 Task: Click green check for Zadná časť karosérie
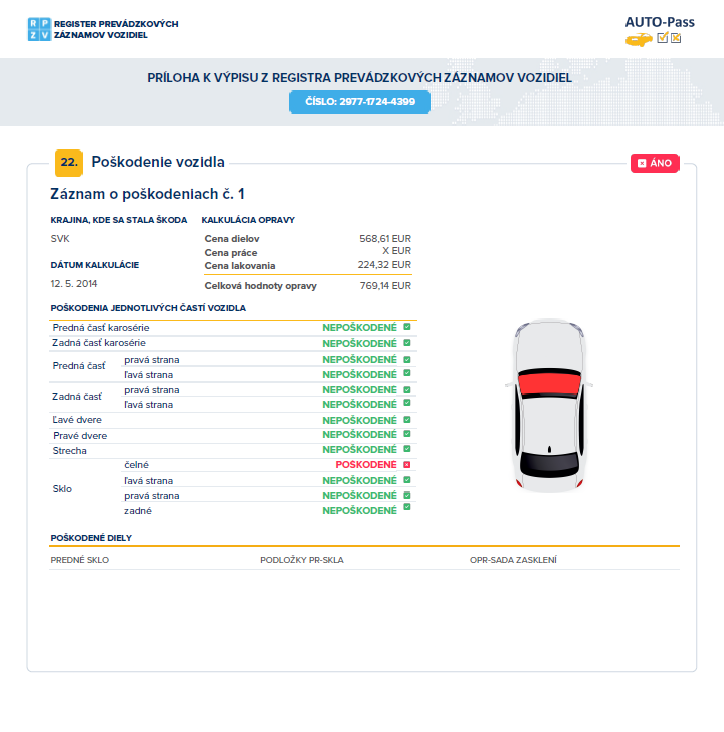pyautogui.click(x=407, y=343)
